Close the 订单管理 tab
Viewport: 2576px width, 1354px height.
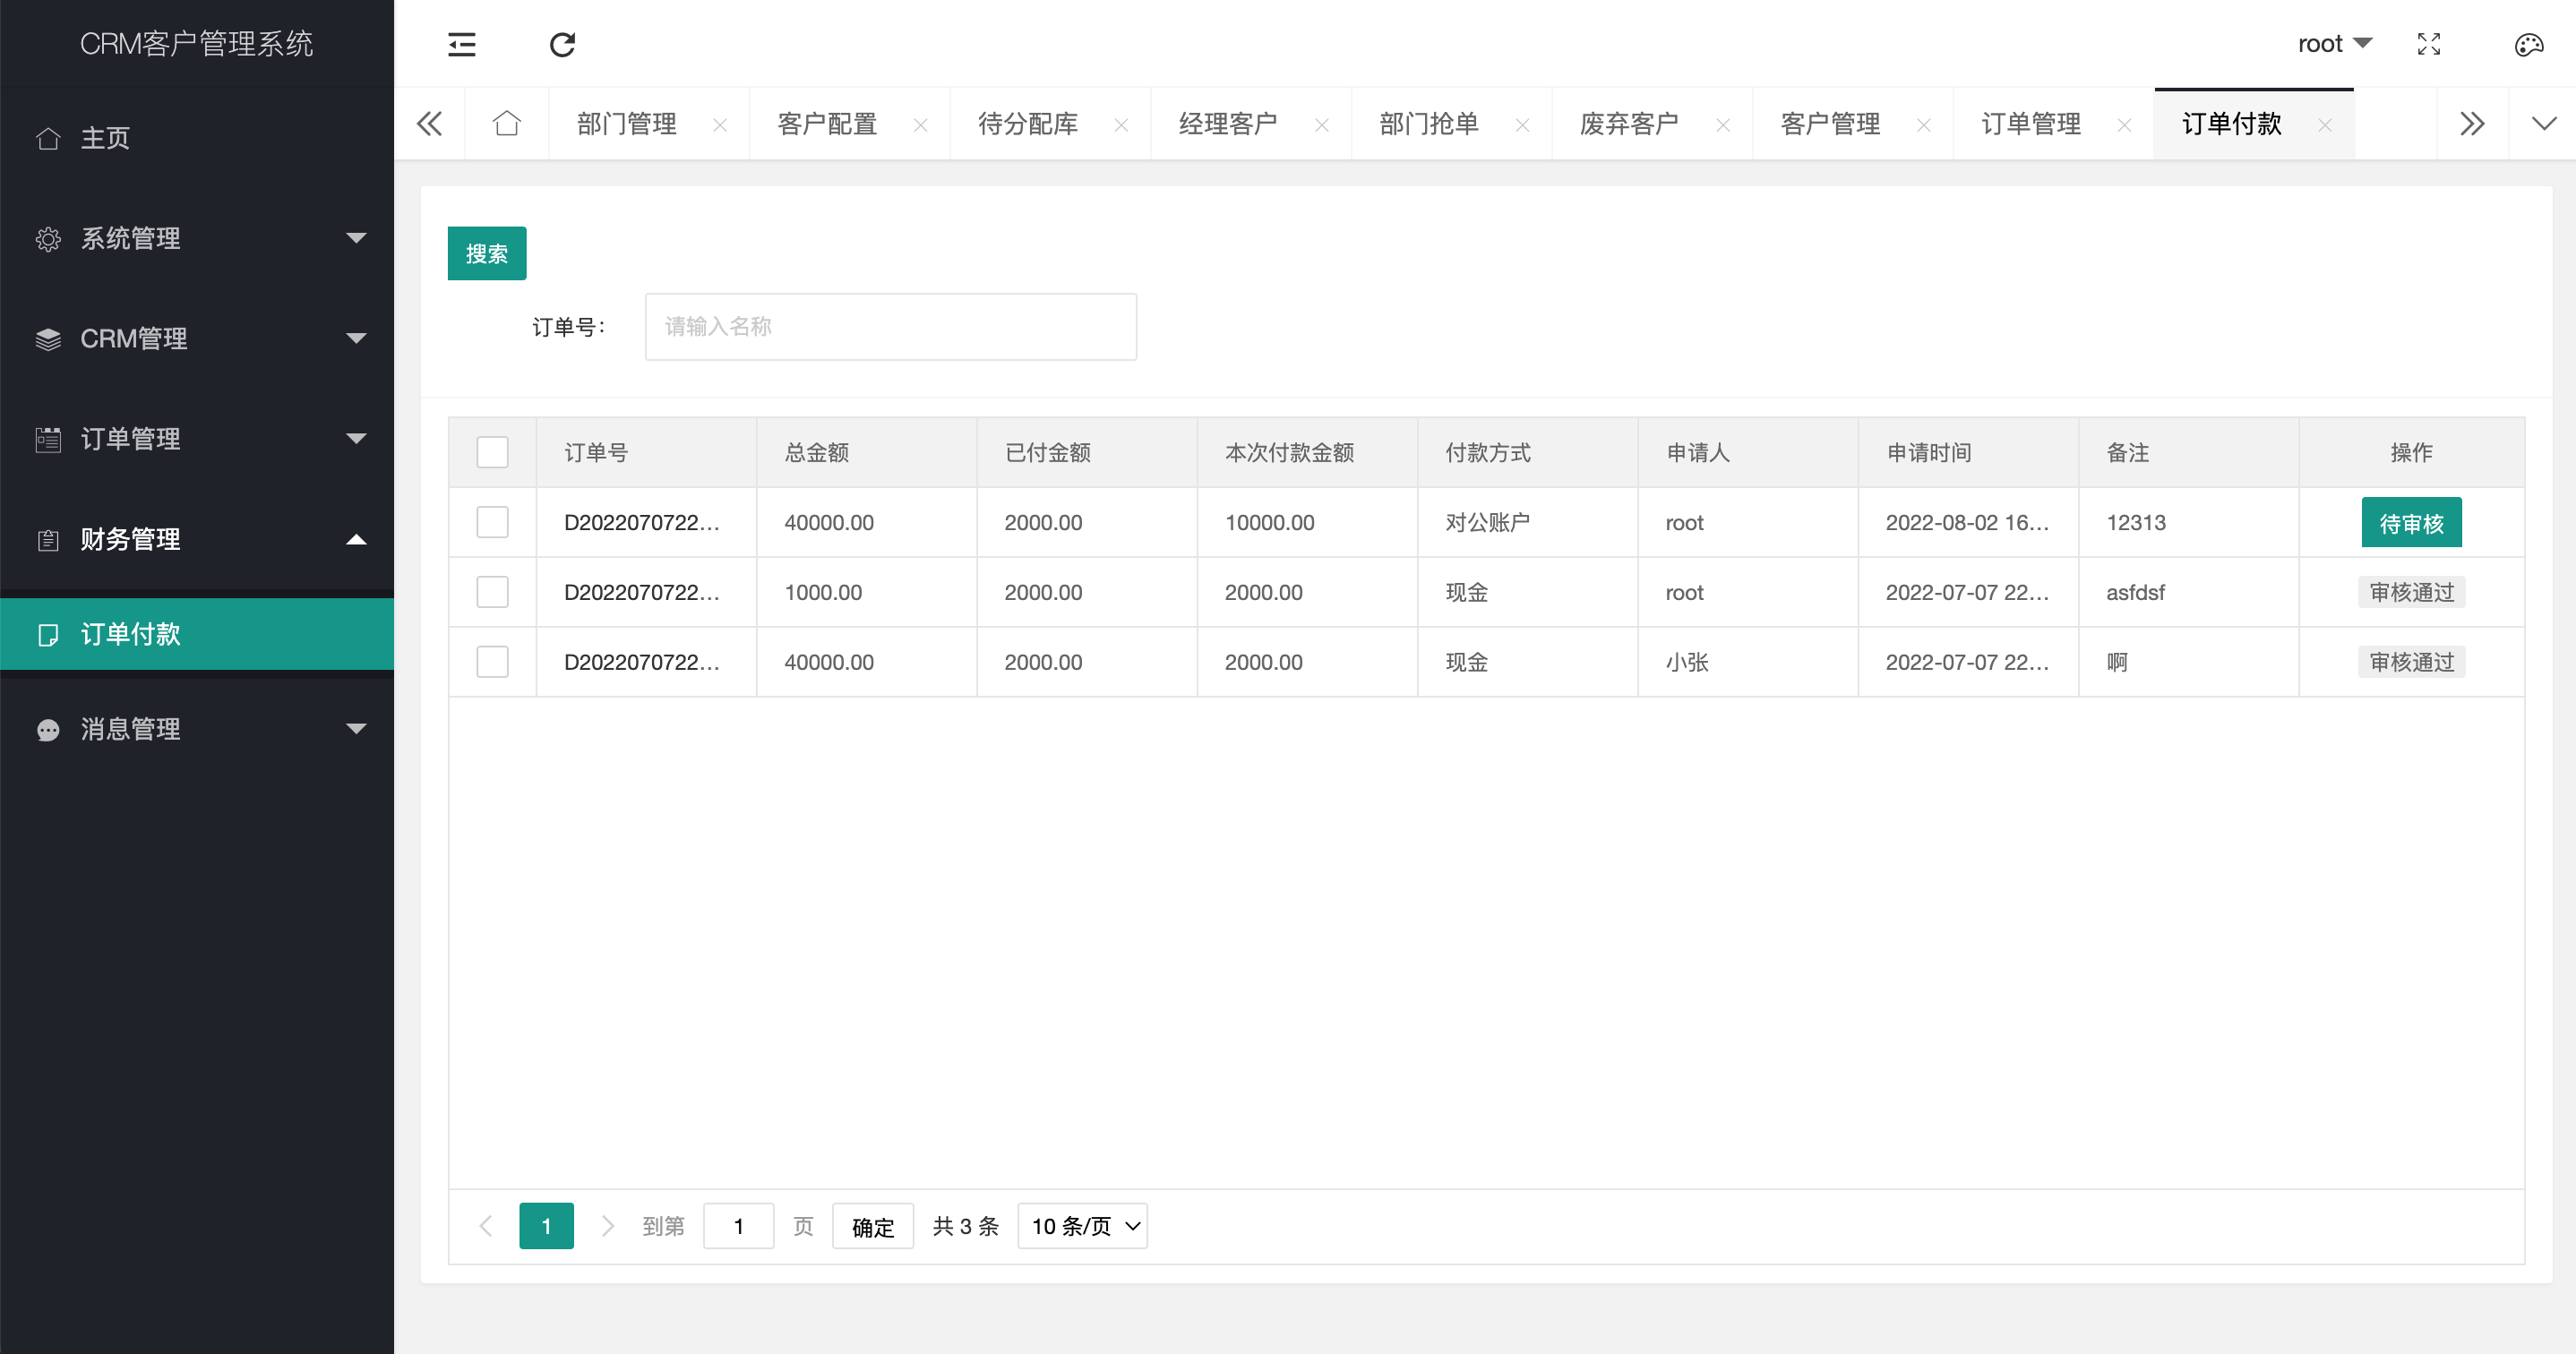(2124, 125)
